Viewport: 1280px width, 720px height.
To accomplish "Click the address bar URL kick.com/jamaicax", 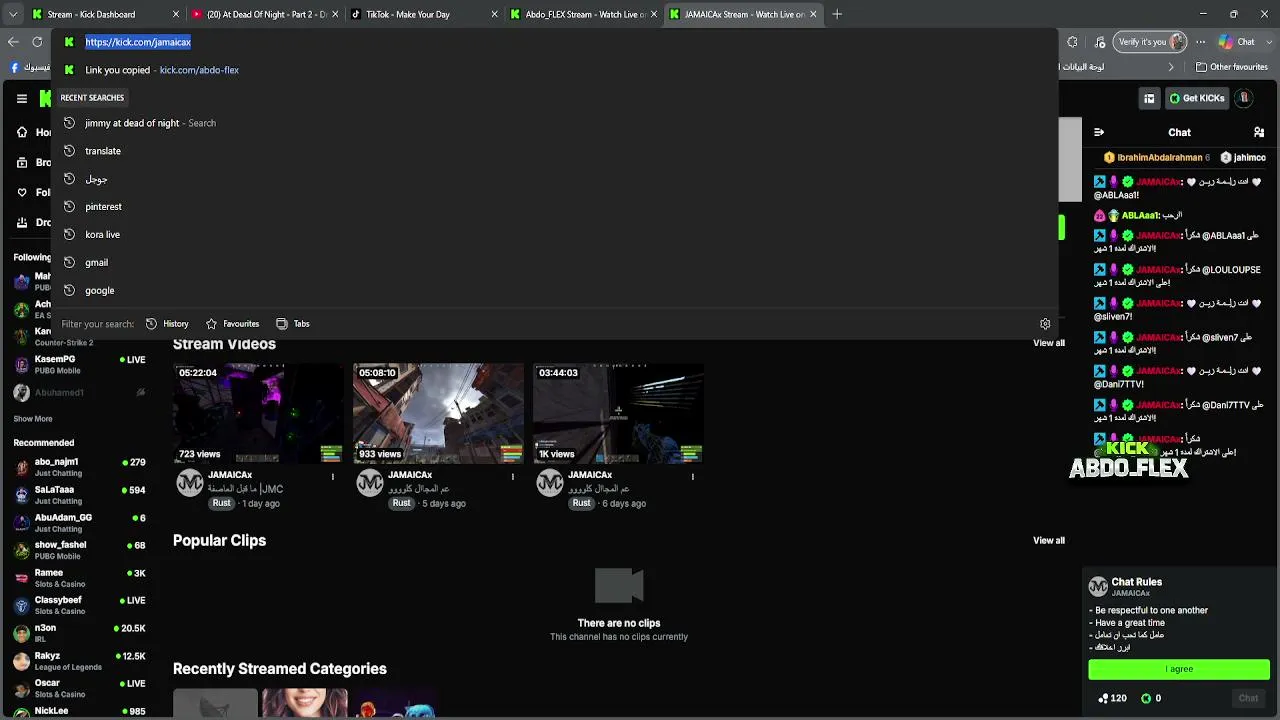I will pyautogui.click(x=138, y=42).
